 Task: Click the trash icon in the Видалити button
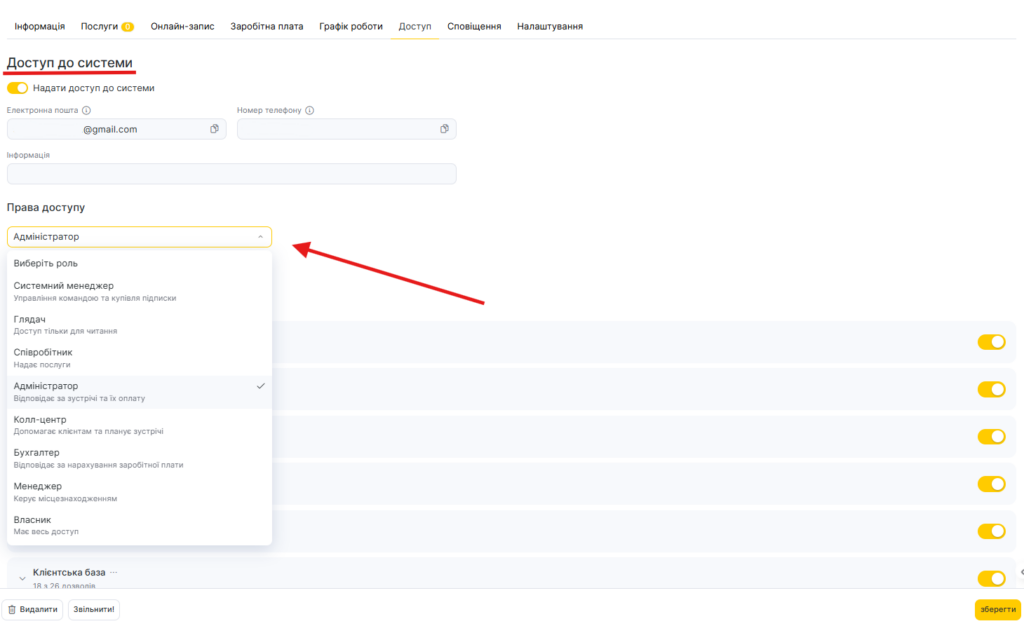(x=12, y=609)
